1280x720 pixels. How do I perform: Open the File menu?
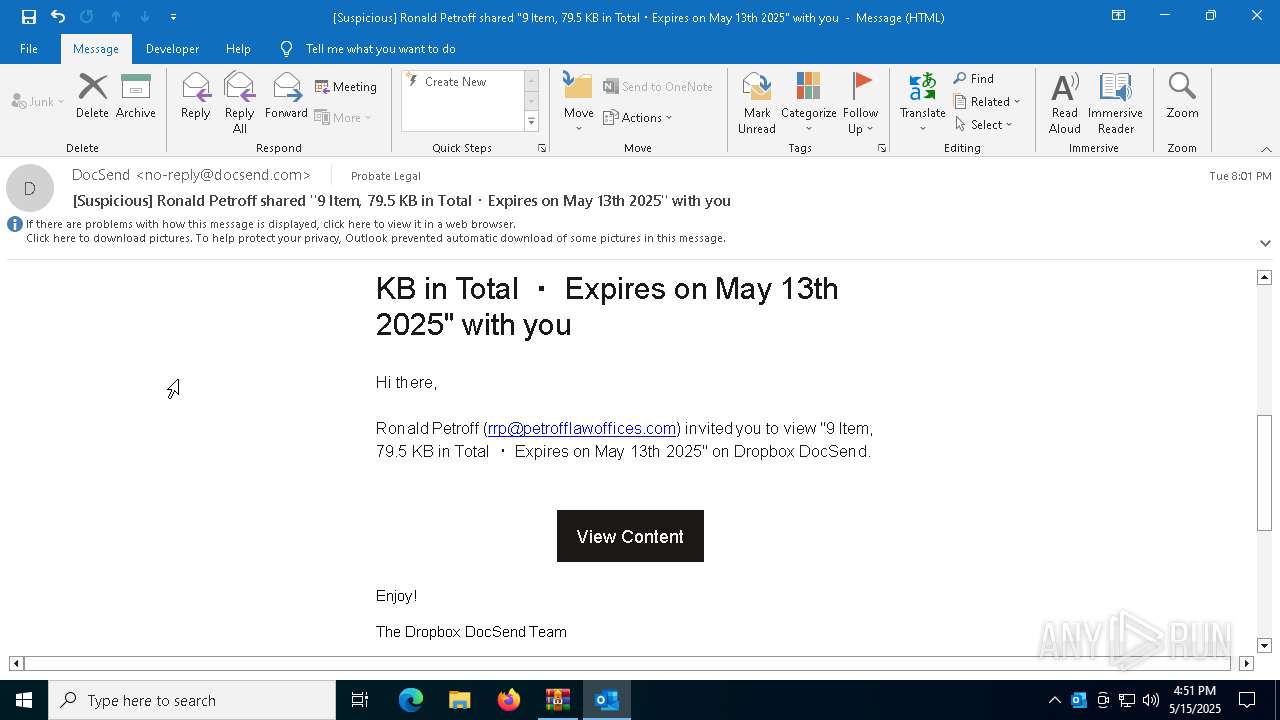tap(29, 49)
